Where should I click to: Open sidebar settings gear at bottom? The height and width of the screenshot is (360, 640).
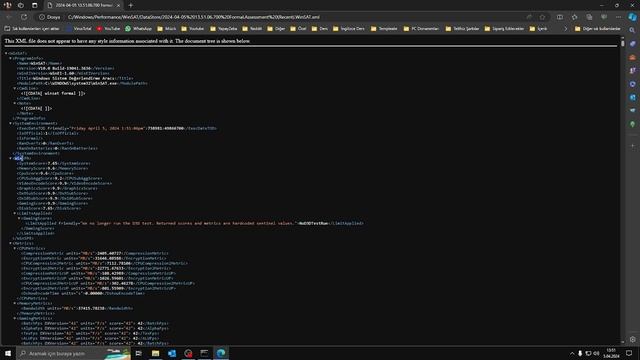(x=633, y=339)
